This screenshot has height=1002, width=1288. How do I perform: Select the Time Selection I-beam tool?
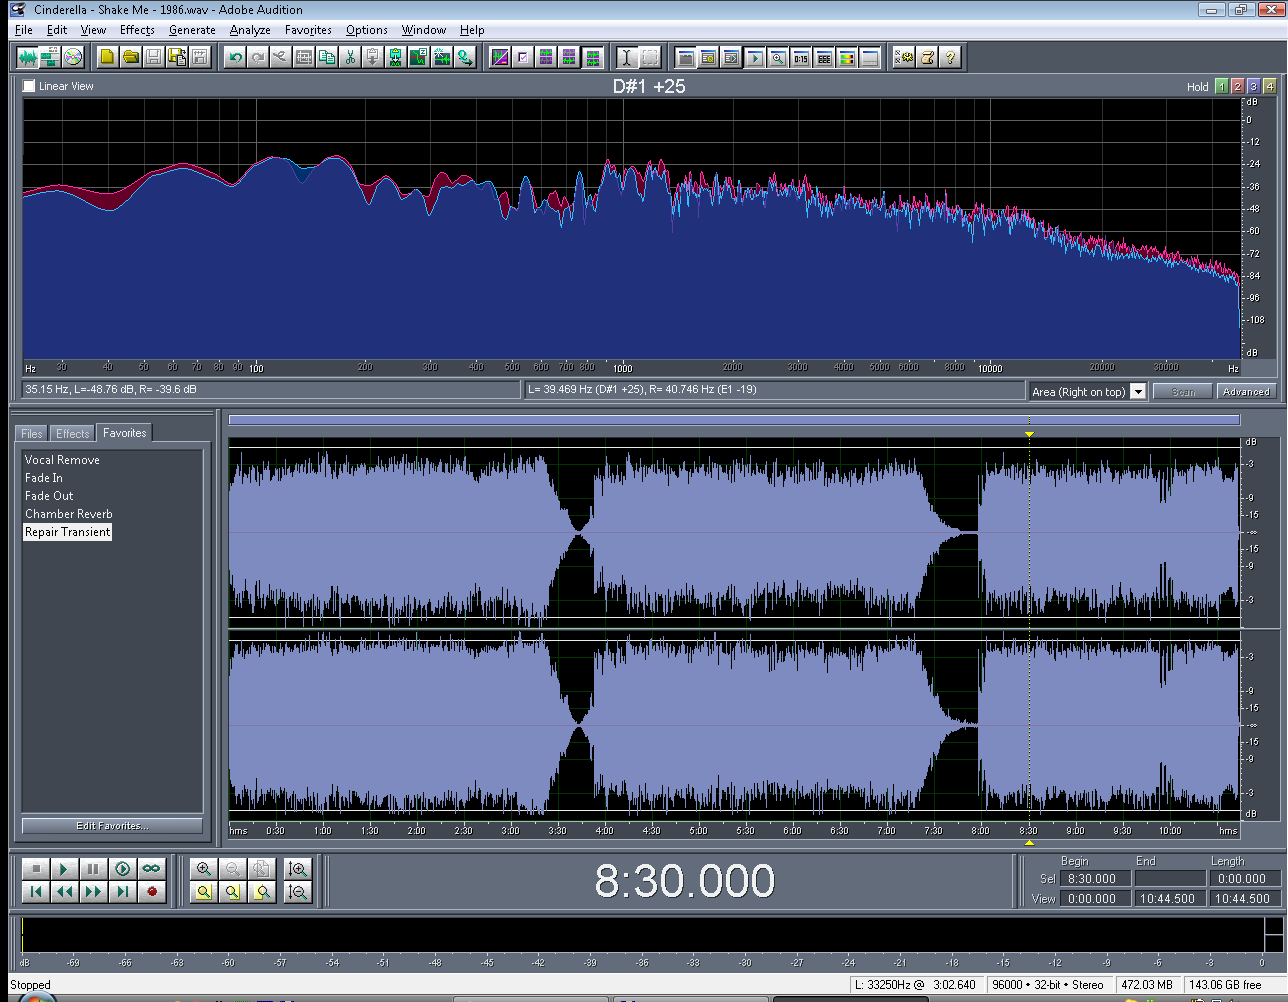pyautogui.click(x=626, y=57)
